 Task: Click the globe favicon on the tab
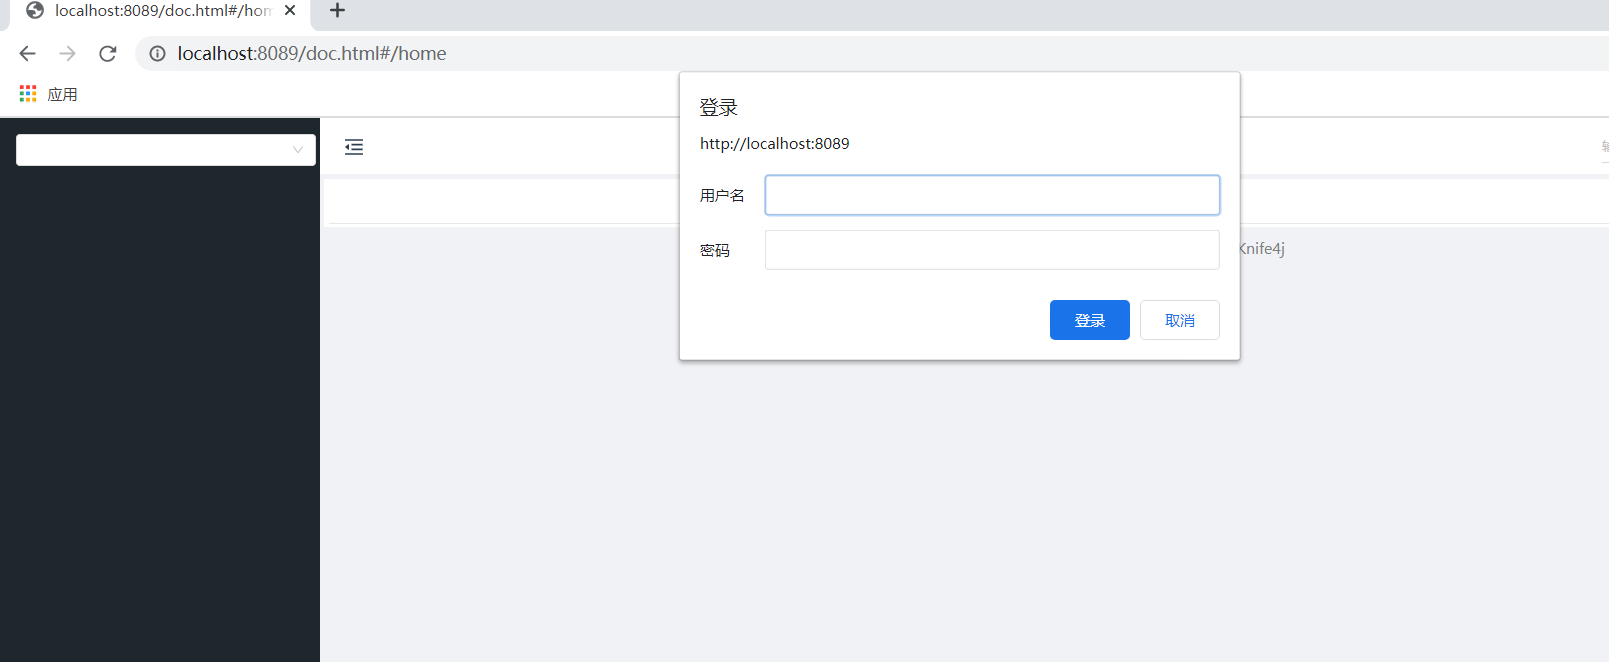point(35,10)
